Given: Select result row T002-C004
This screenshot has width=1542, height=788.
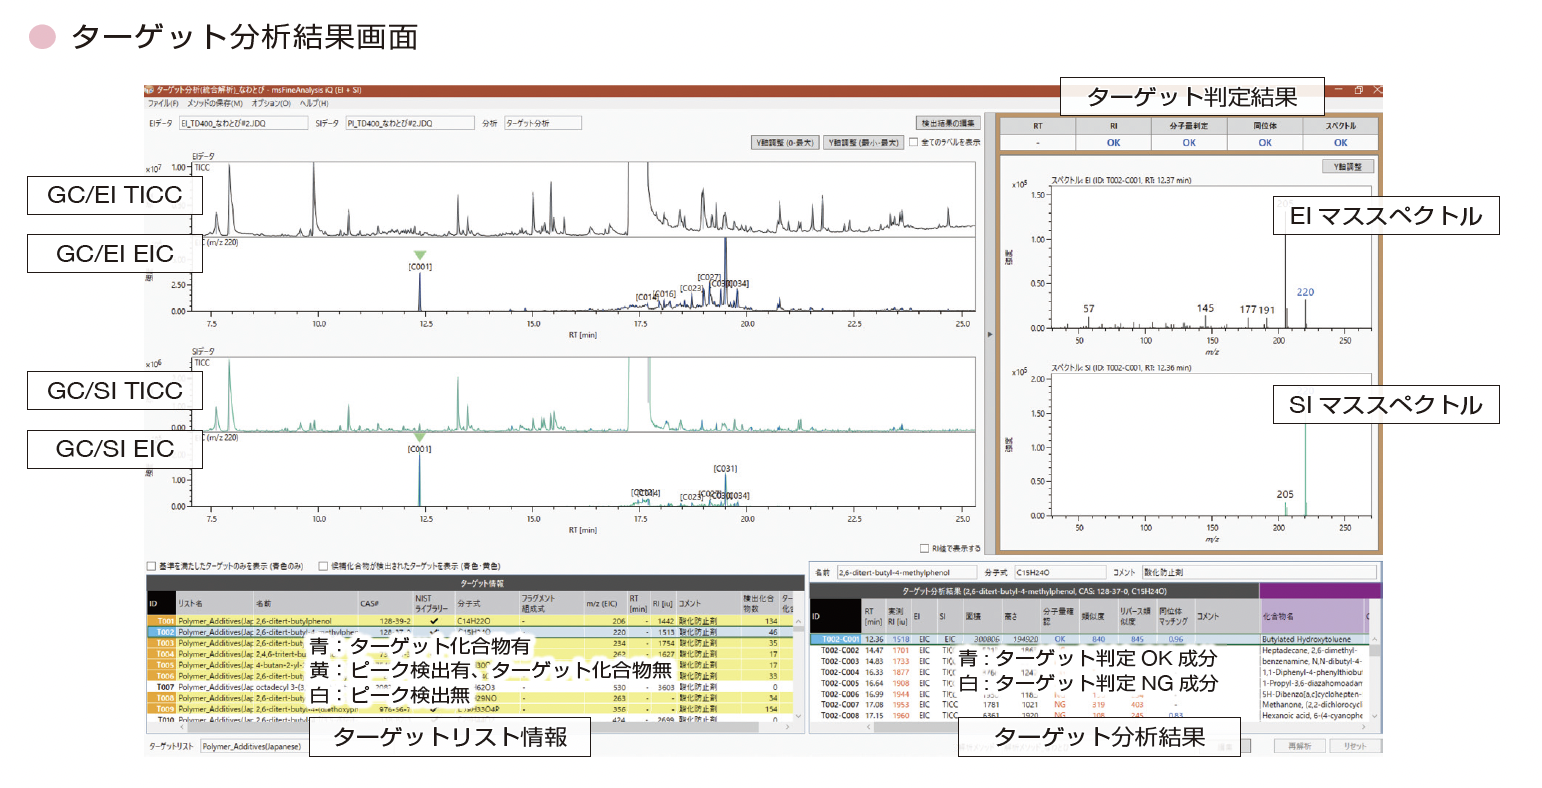Looking at the screenshot, I should coord(1089,672).
